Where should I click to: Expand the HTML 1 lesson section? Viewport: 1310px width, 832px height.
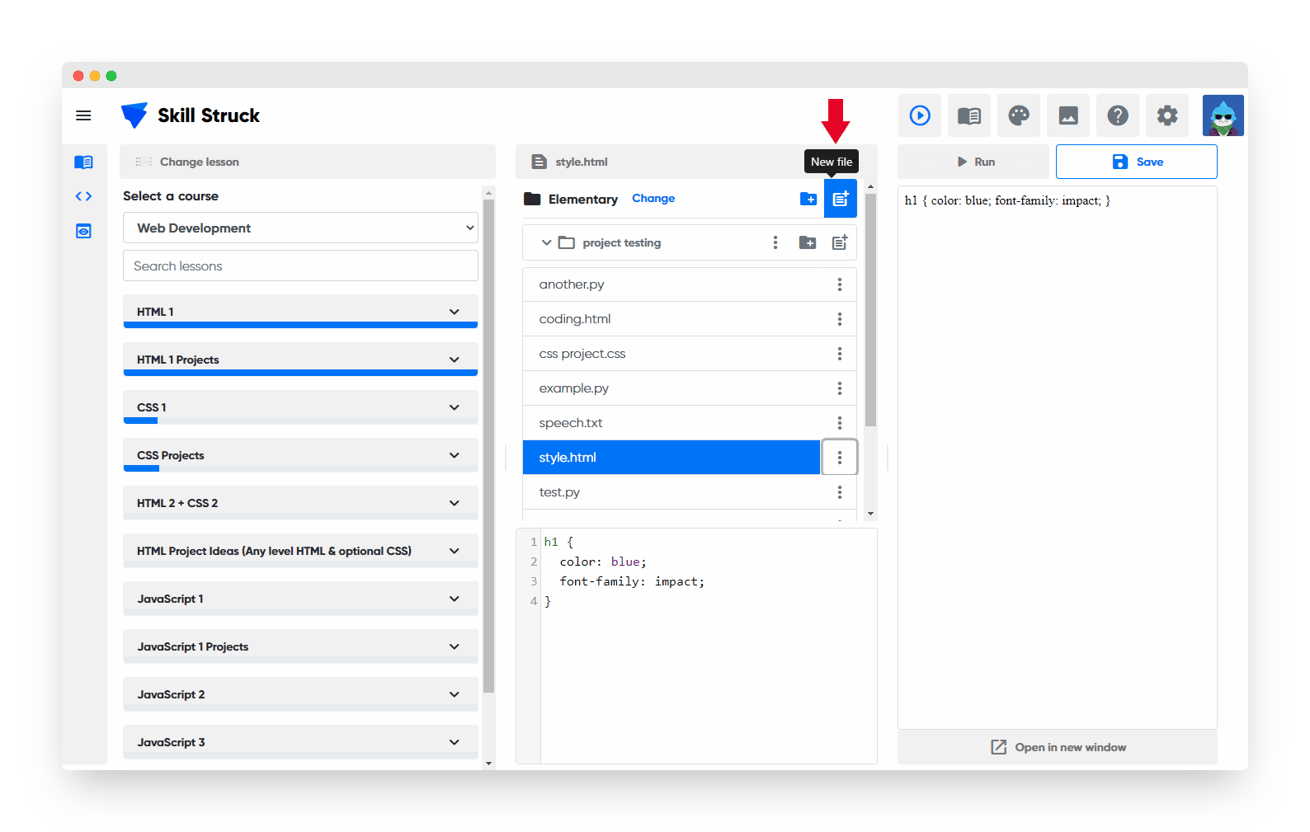click(300, 312)
